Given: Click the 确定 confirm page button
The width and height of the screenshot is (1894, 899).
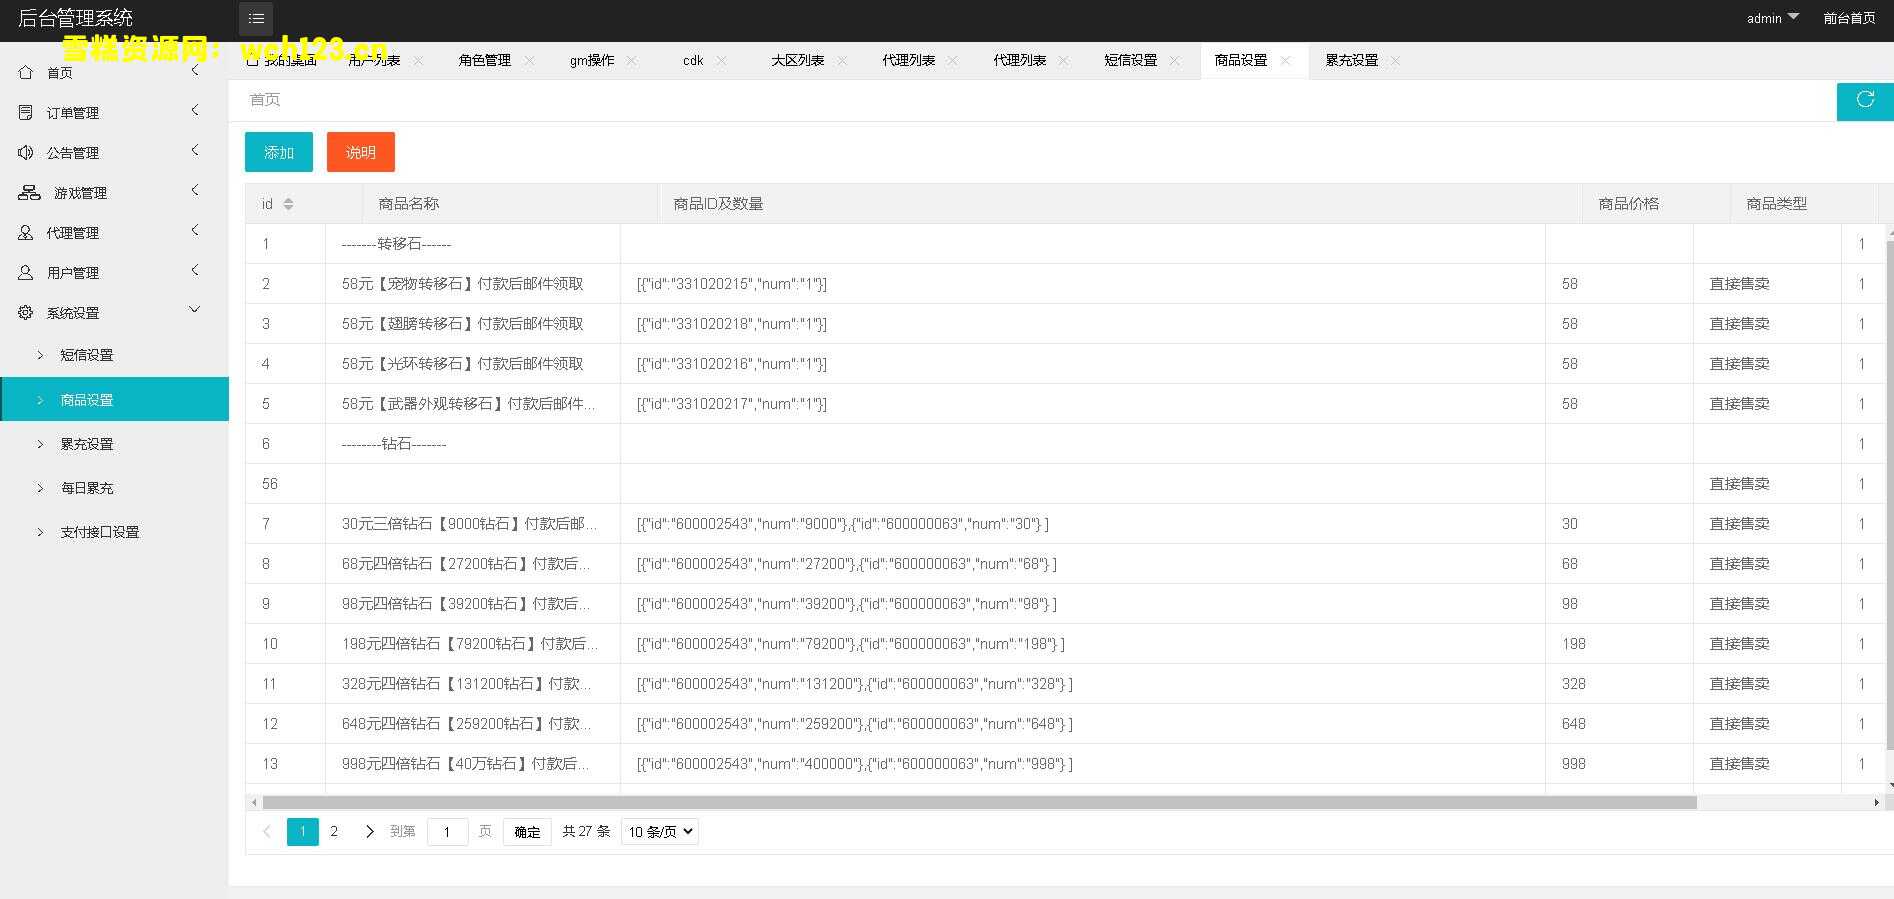Looking at the screenshot, I should point(527,832).
